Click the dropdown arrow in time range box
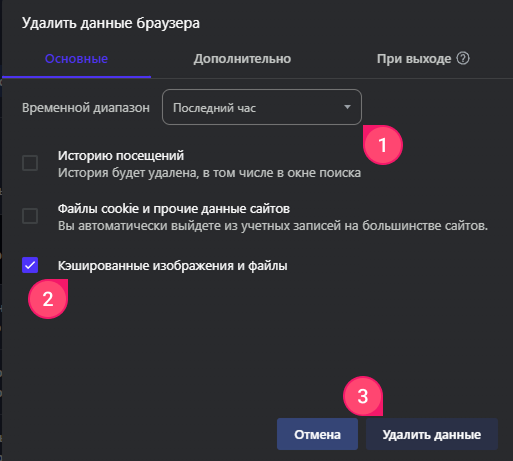Viewport: 513px width, 461px height. click(347, 107)
